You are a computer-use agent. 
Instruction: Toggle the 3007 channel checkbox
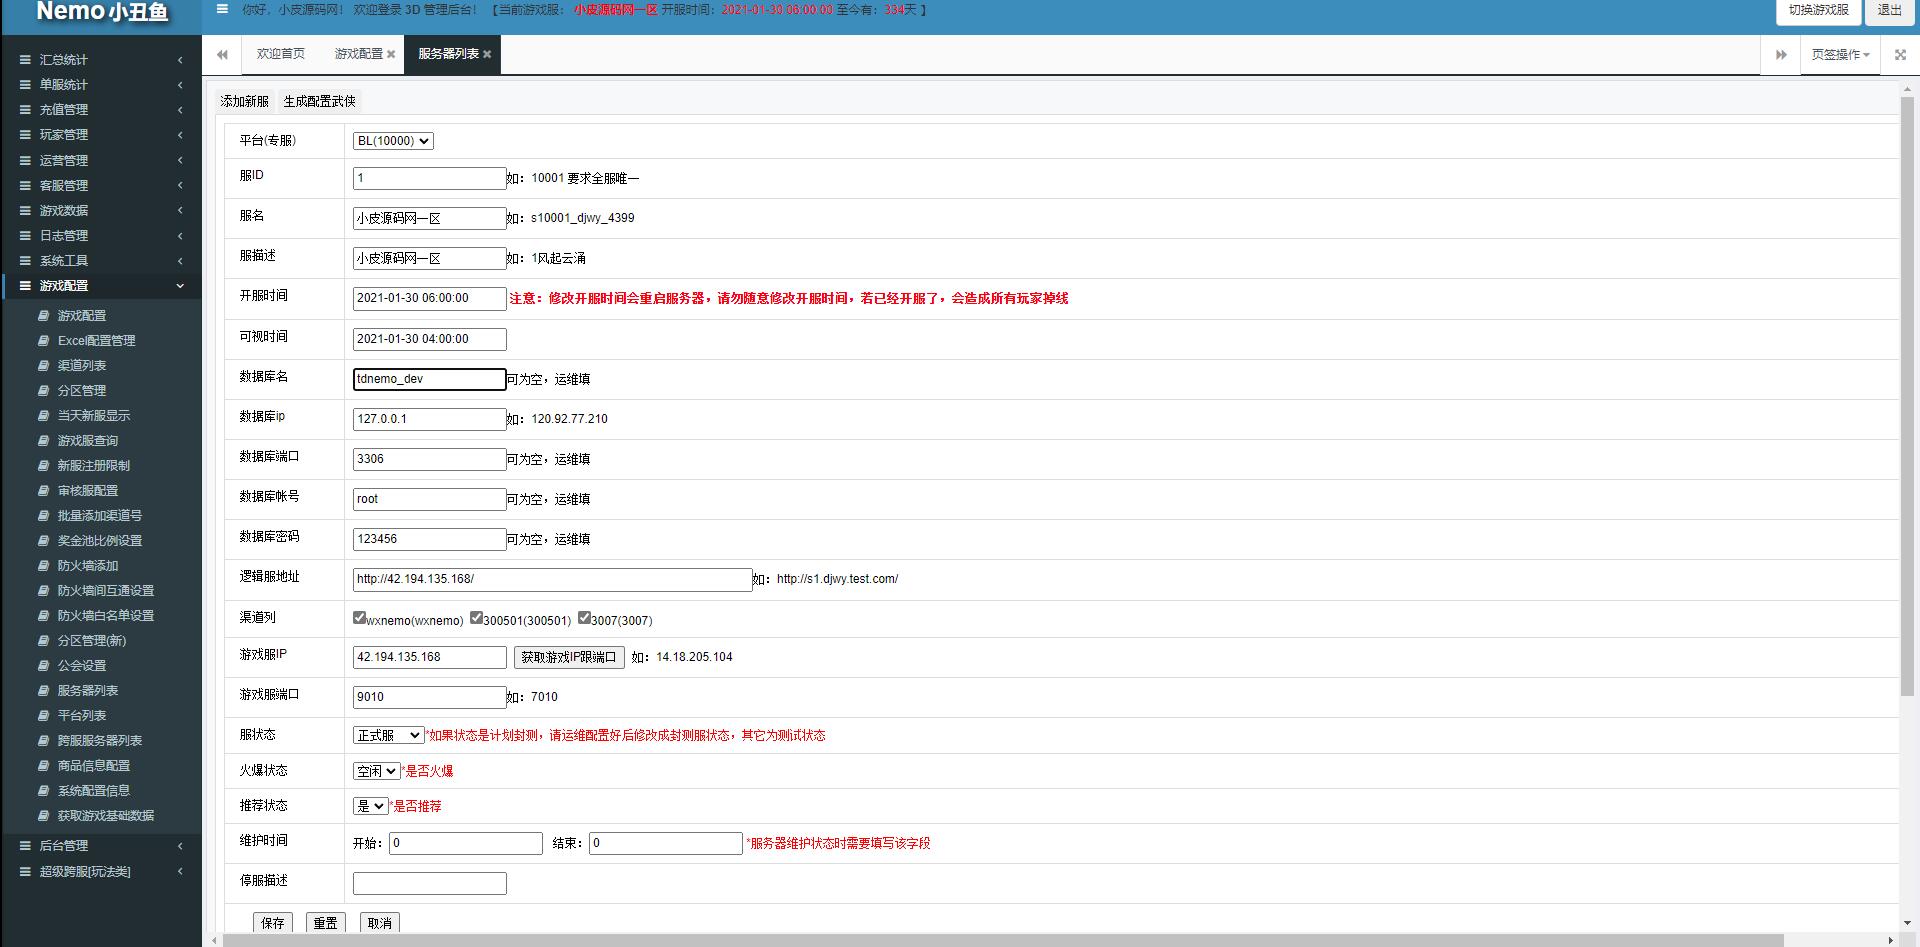584,618
